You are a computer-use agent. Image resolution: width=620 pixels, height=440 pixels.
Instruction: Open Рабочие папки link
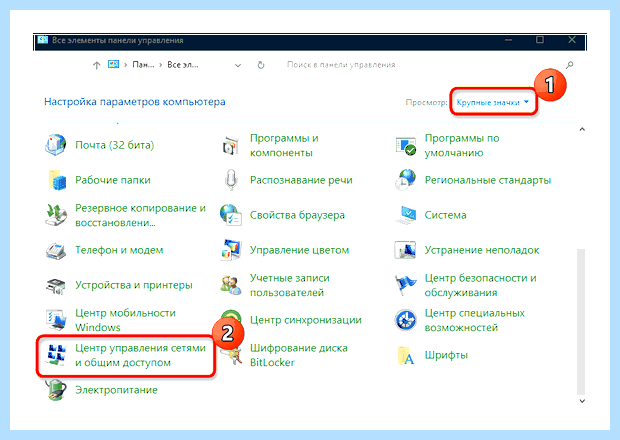click(113, 180)
